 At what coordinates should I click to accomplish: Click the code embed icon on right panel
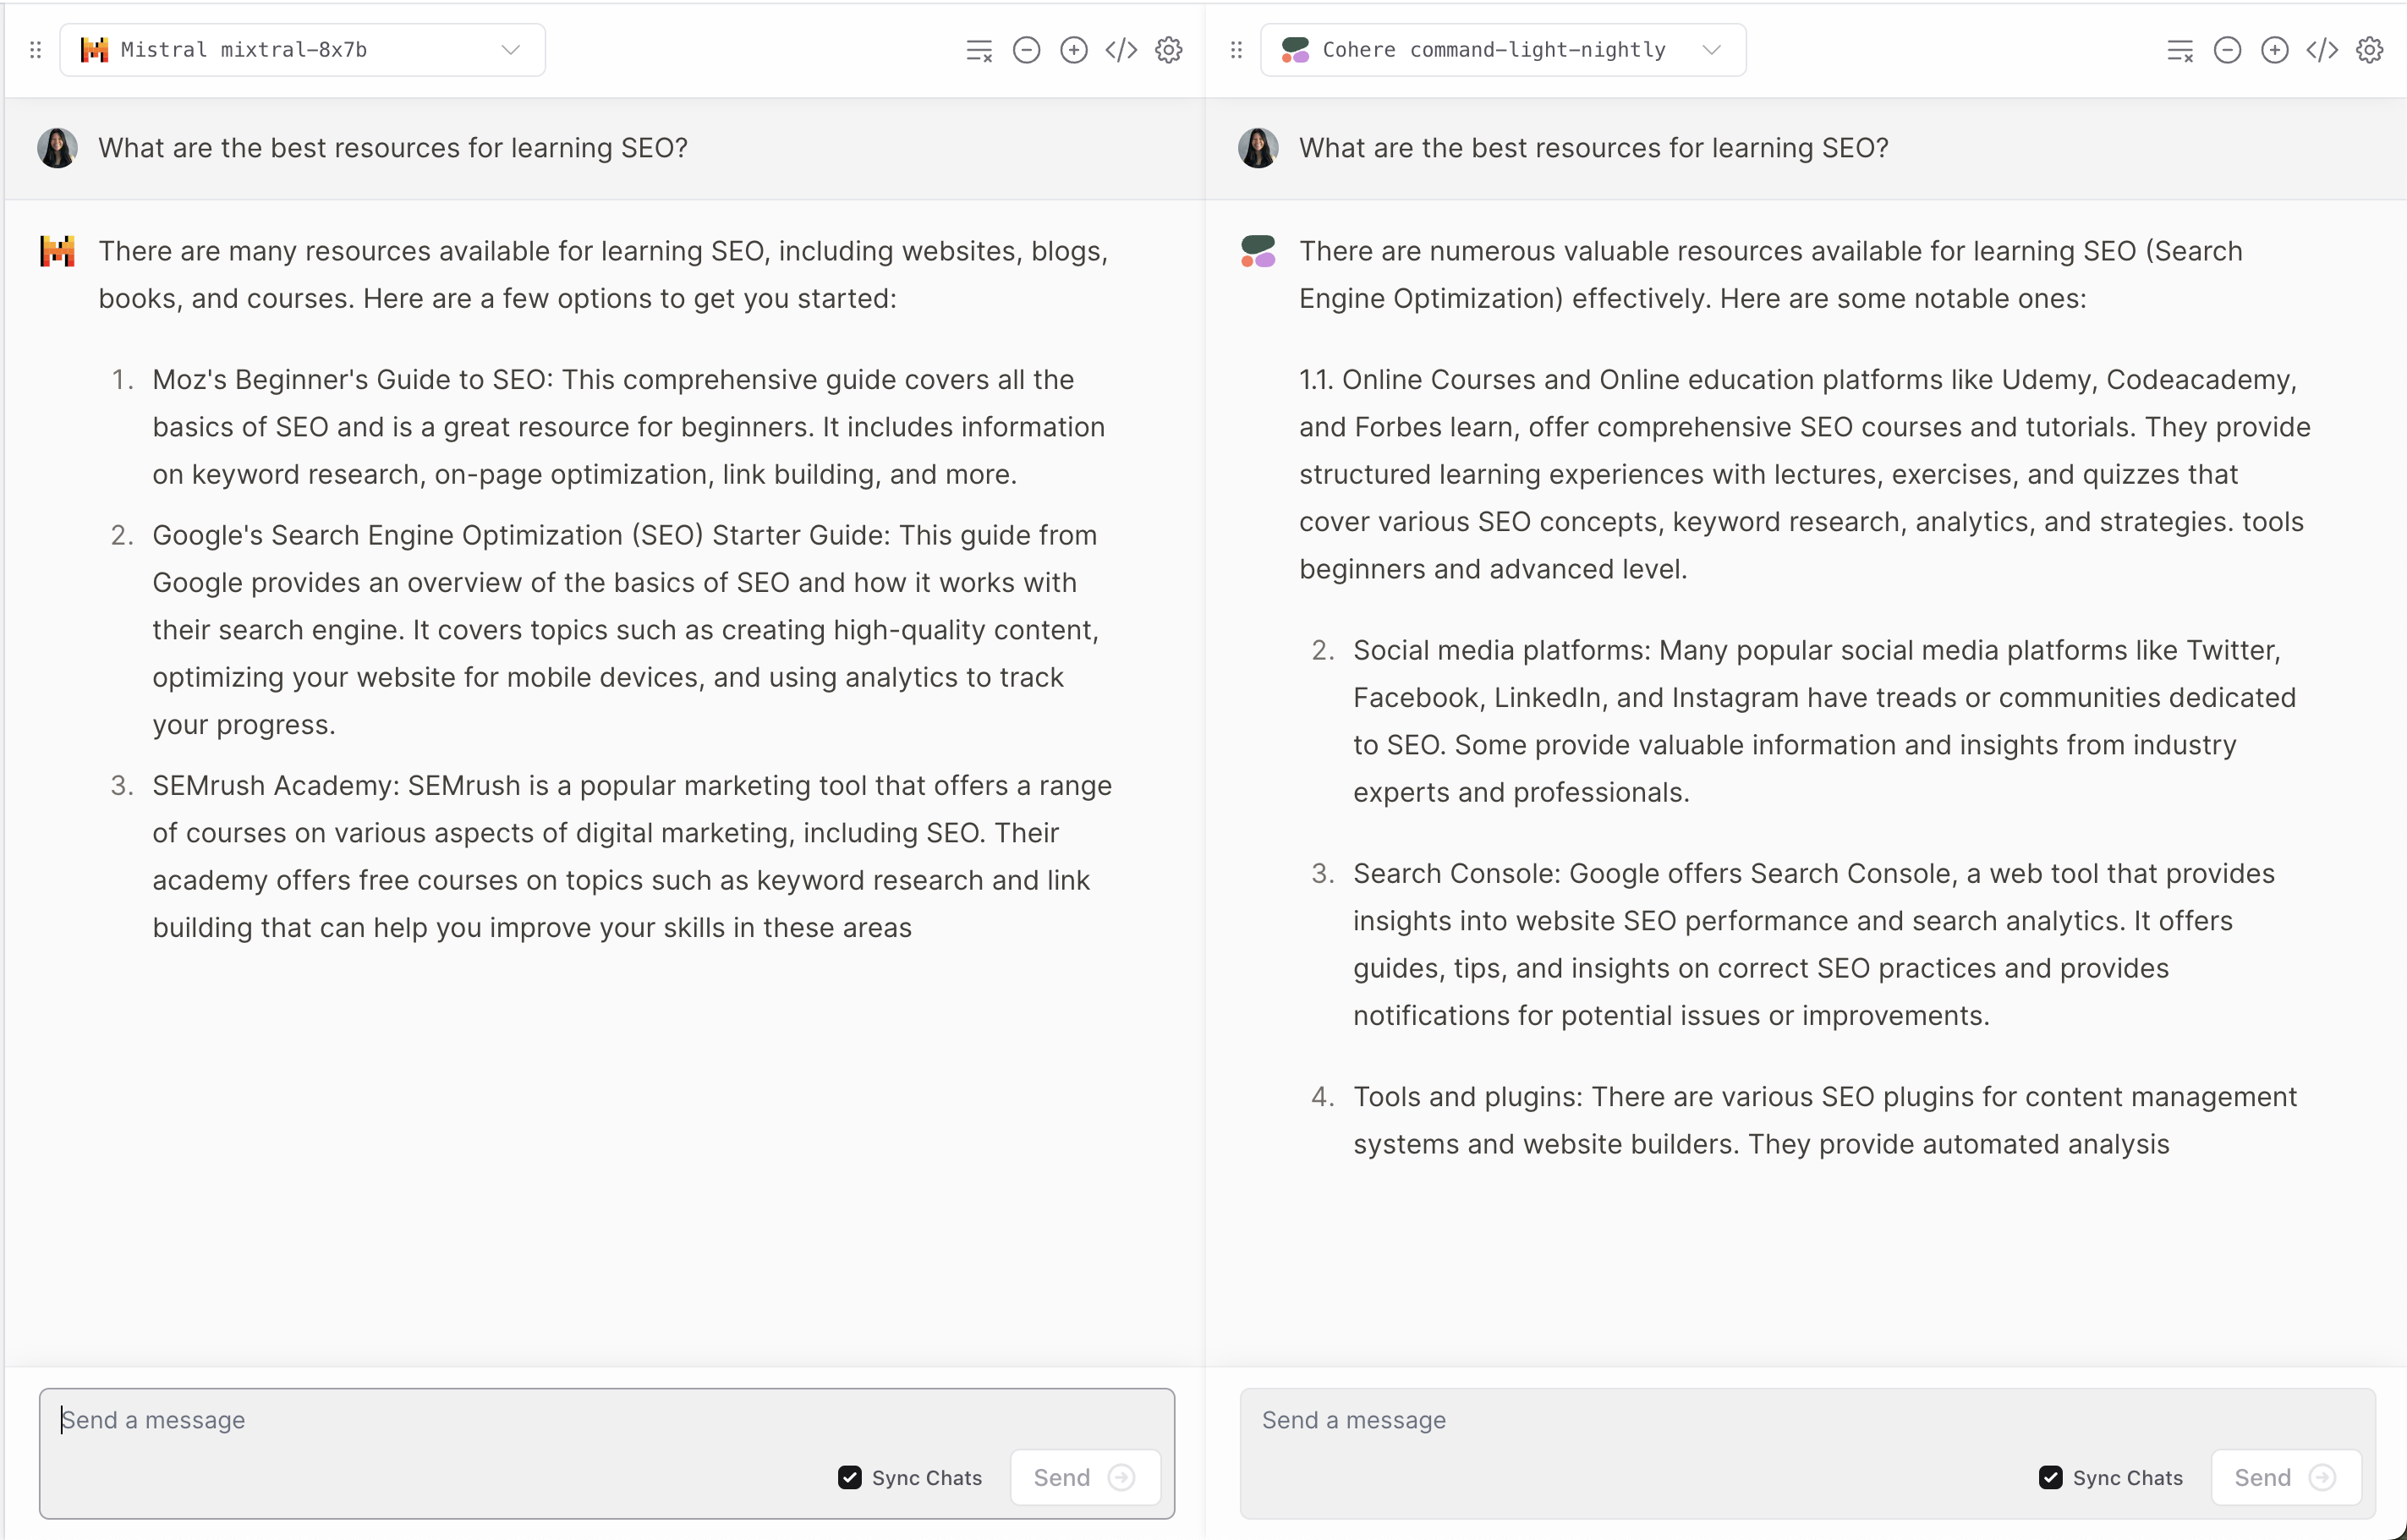(x=2321, y=47)
